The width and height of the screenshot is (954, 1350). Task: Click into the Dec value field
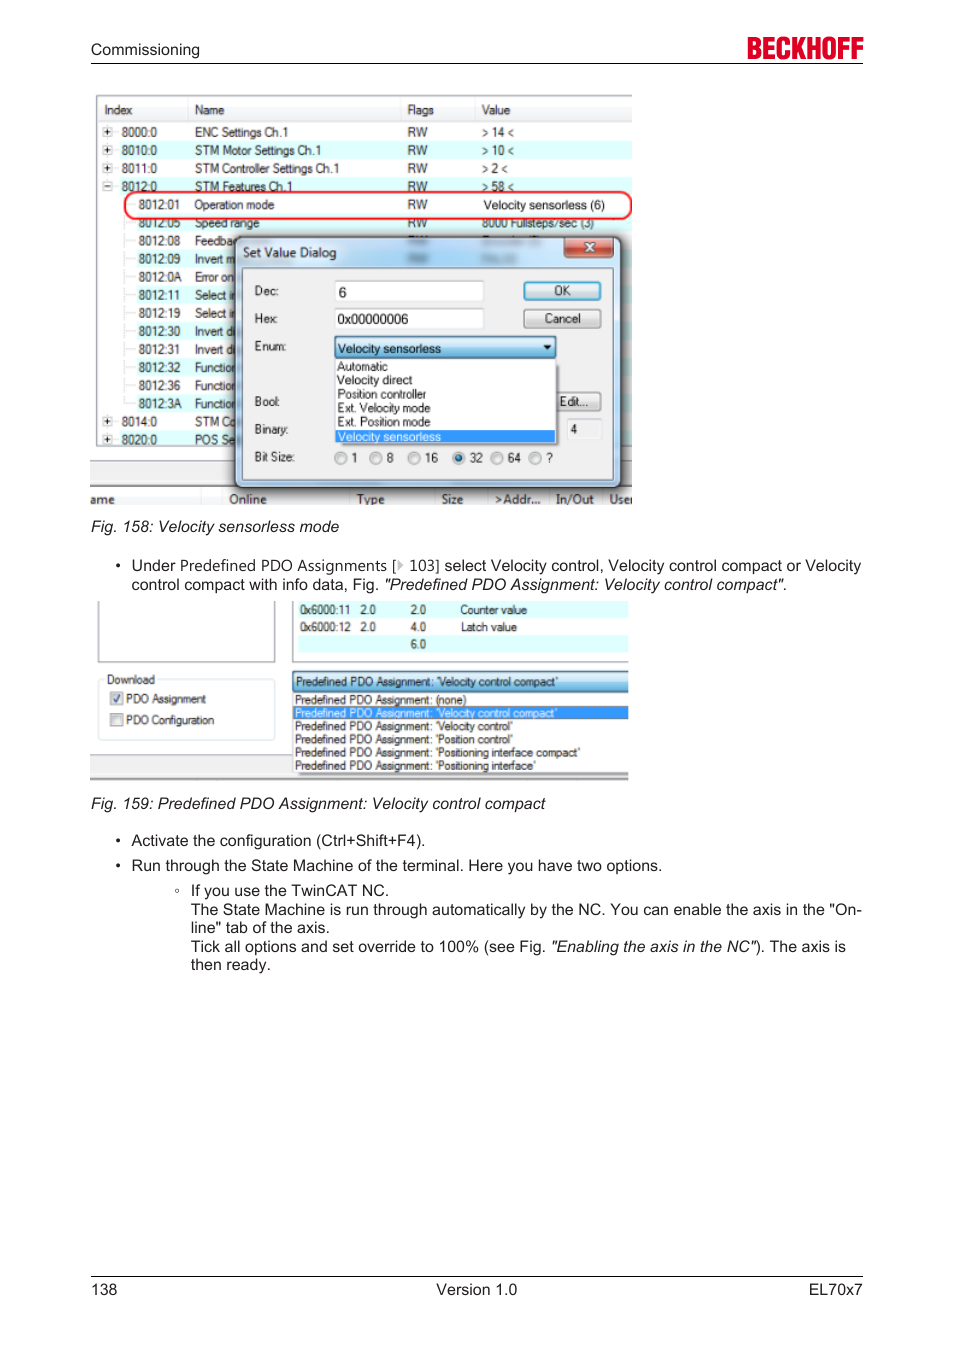pos(408,292)
